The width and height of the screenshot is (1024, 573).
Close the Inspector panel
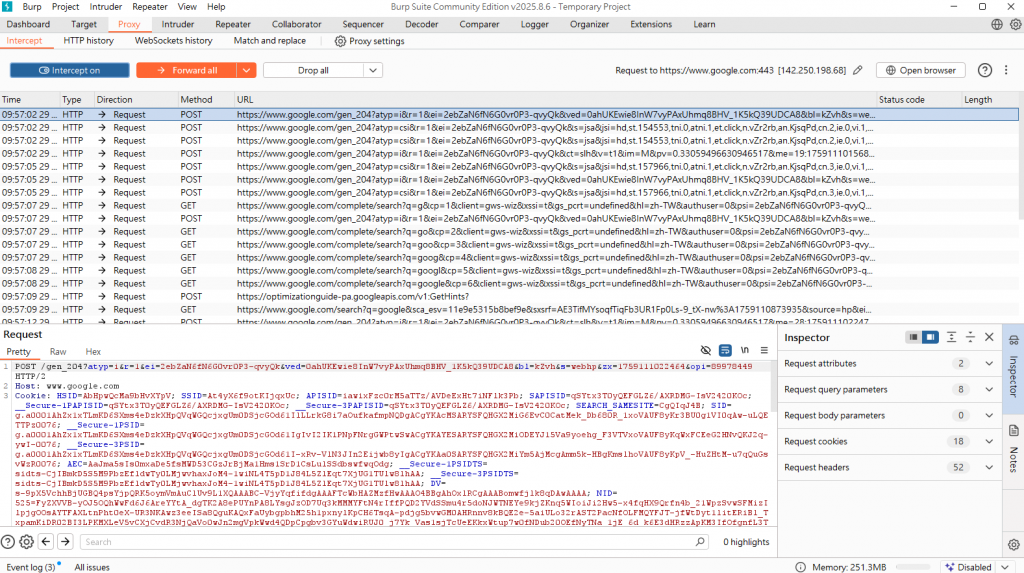(989, 337)
